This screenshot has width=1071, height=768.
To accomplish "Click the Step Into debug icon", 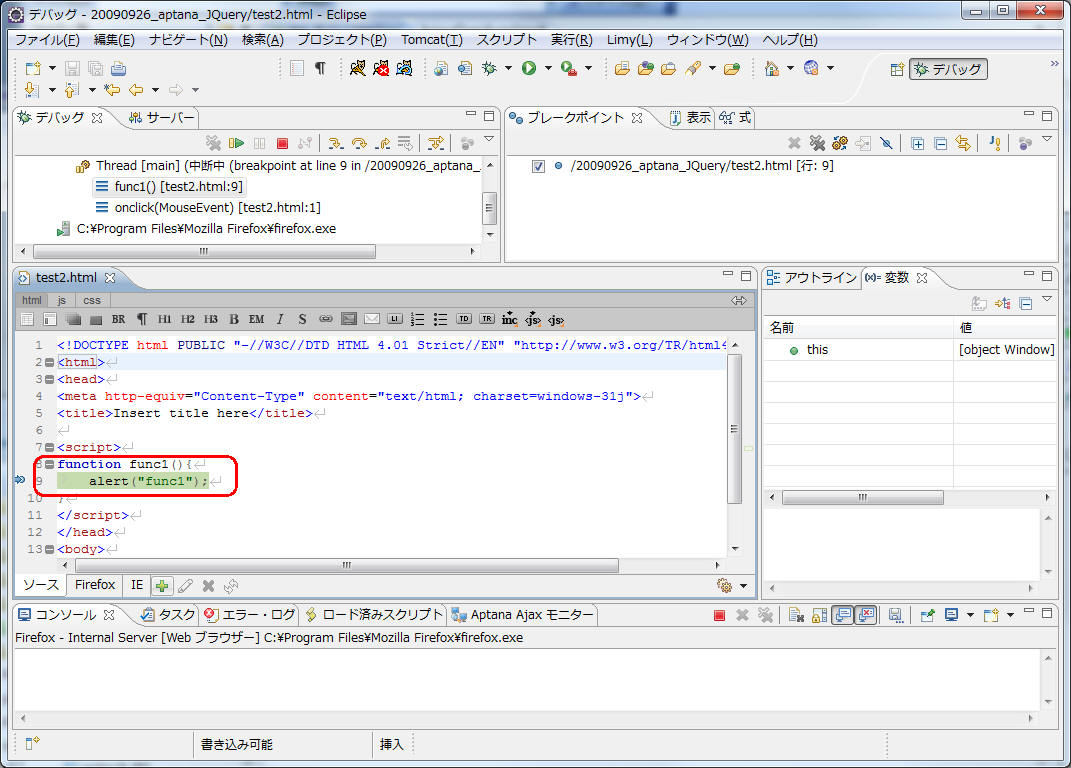I will coord(336,144).
